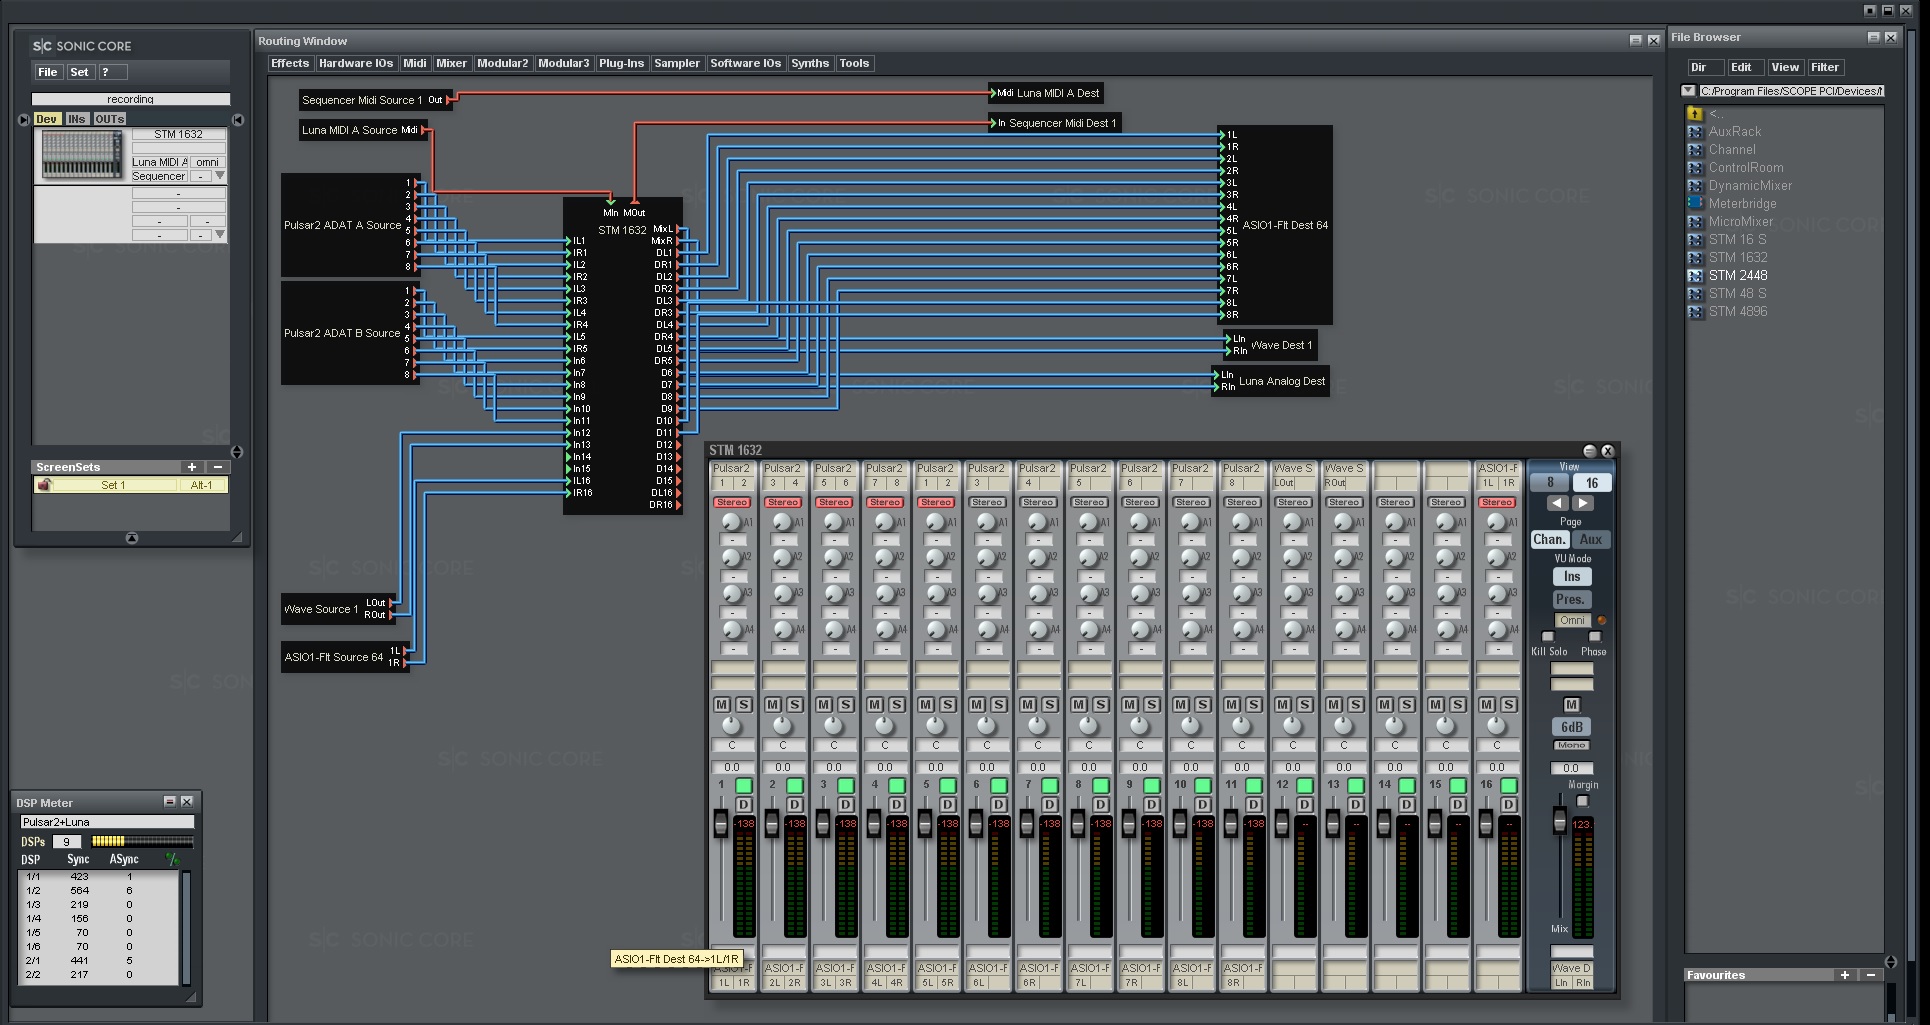Open the omni MIDI channel field
The width and height of the screenshot is (1930, 1025).
(x=207, y=162)
